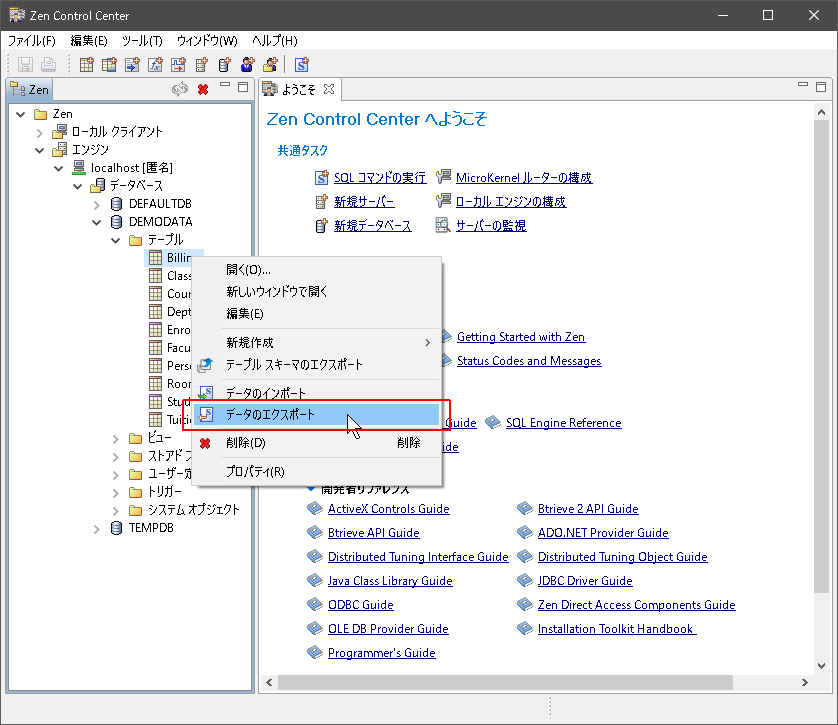838x725 pixels.
Task: Expand the DEFAULTDB database node
Action: [x=98, y=204]
